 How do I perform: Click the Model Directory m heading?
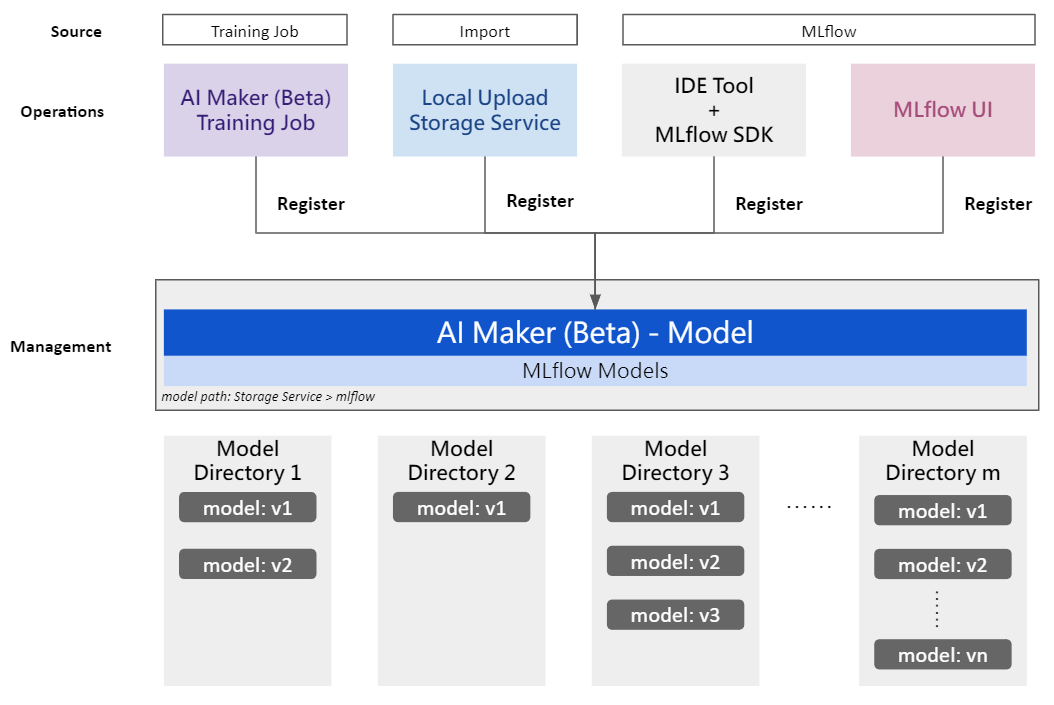tap(943, 460)
